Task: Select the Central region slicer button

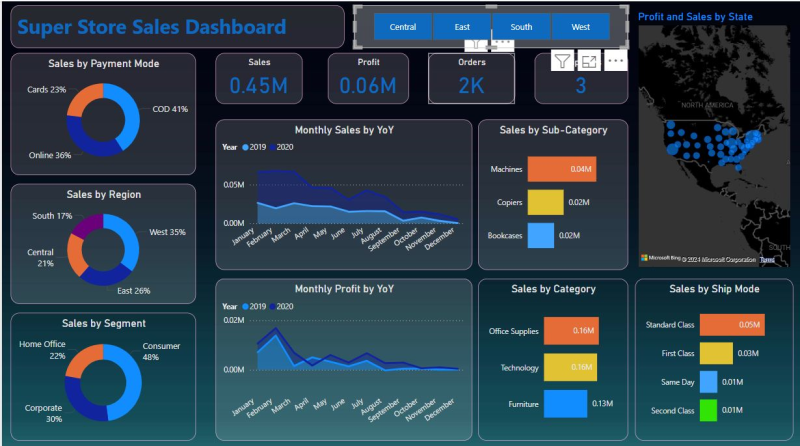Action: pyautogui.click(x=403, y=27)
